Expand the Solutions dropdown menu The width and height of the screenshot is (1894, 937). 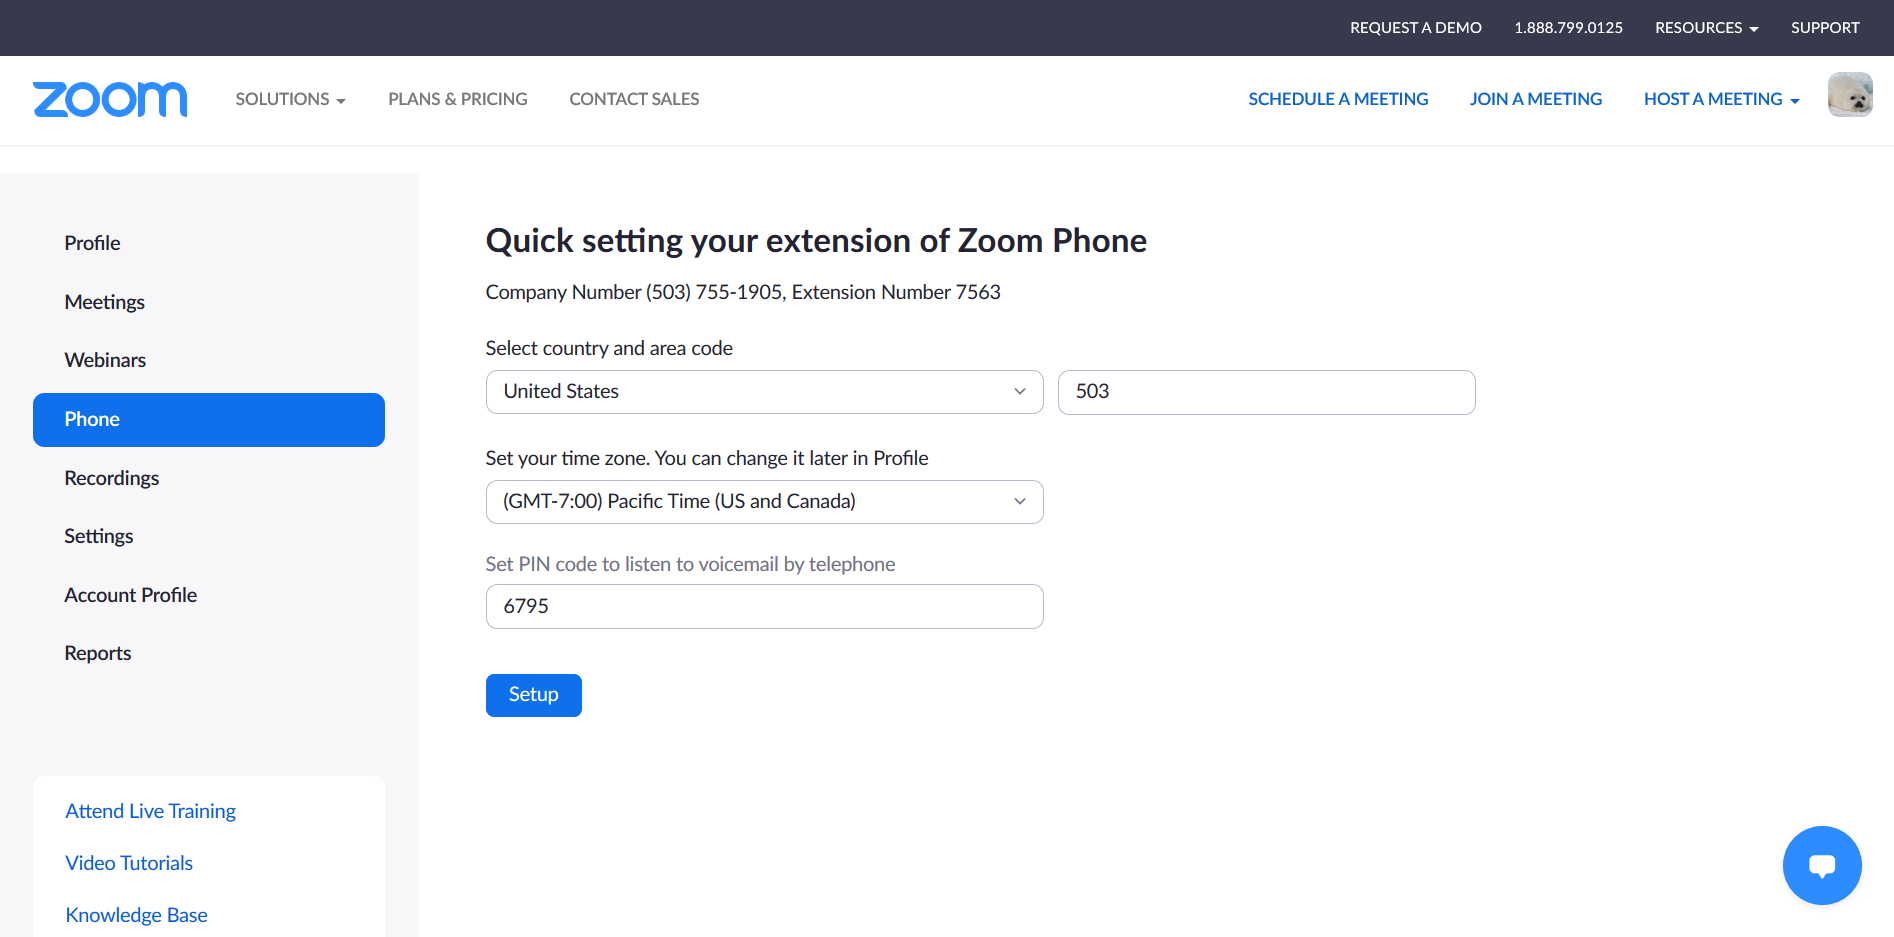point(290,99)
